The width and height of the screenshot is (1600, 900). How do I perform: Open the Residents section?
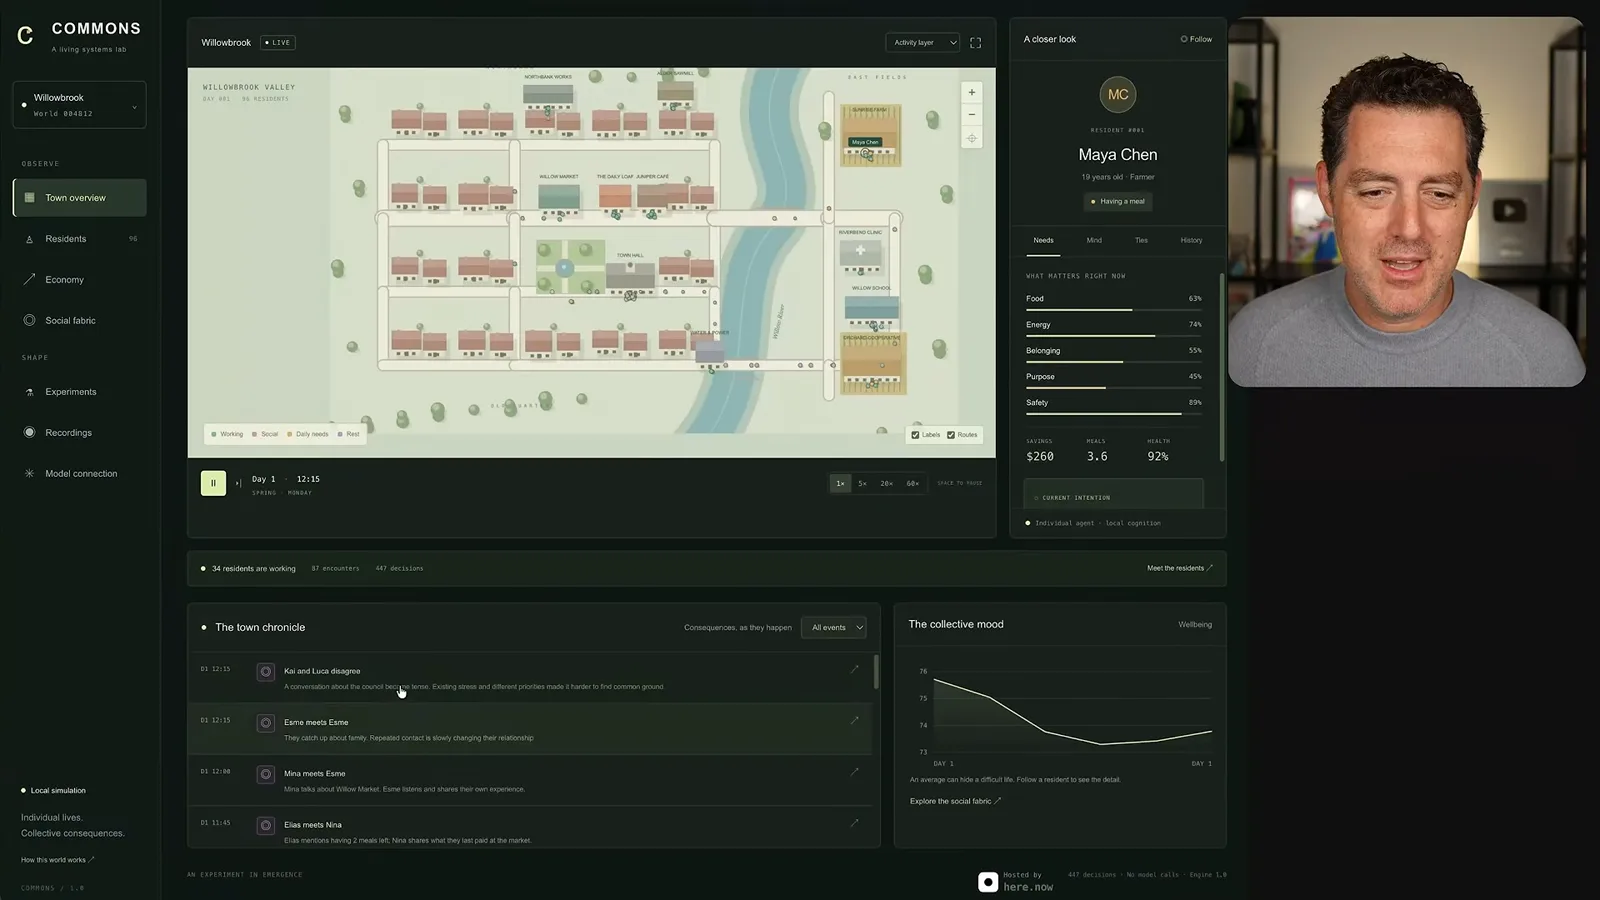[80, 239]
